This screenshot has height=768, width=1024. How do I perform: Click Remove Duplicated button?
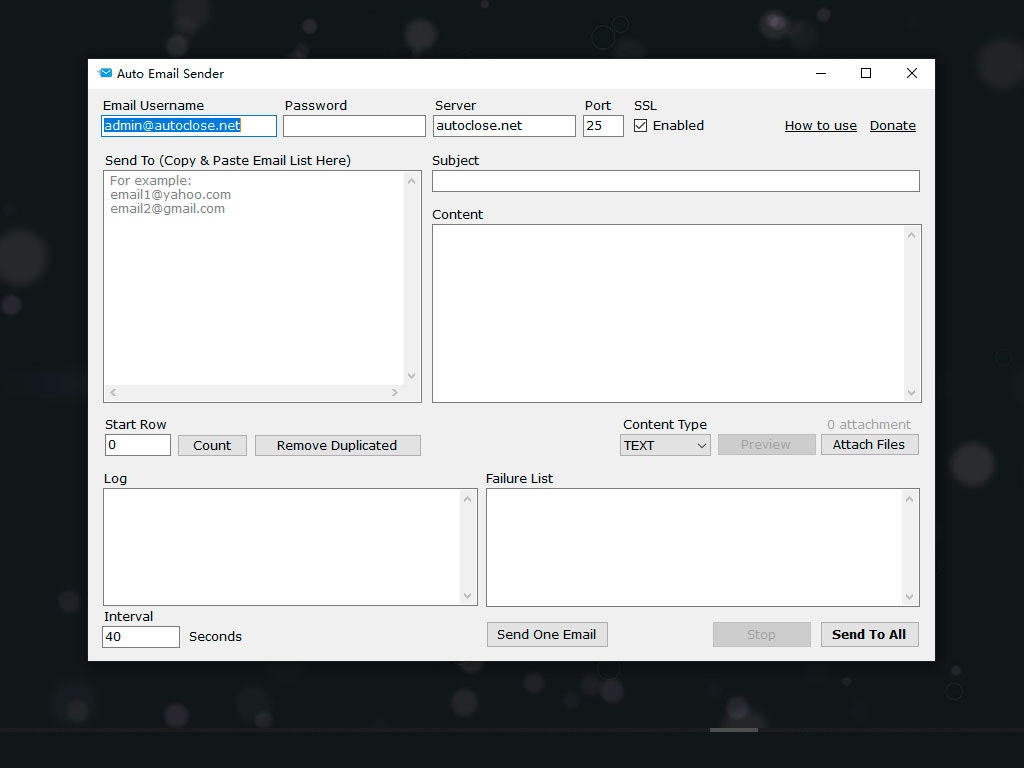tap(338, 445)
